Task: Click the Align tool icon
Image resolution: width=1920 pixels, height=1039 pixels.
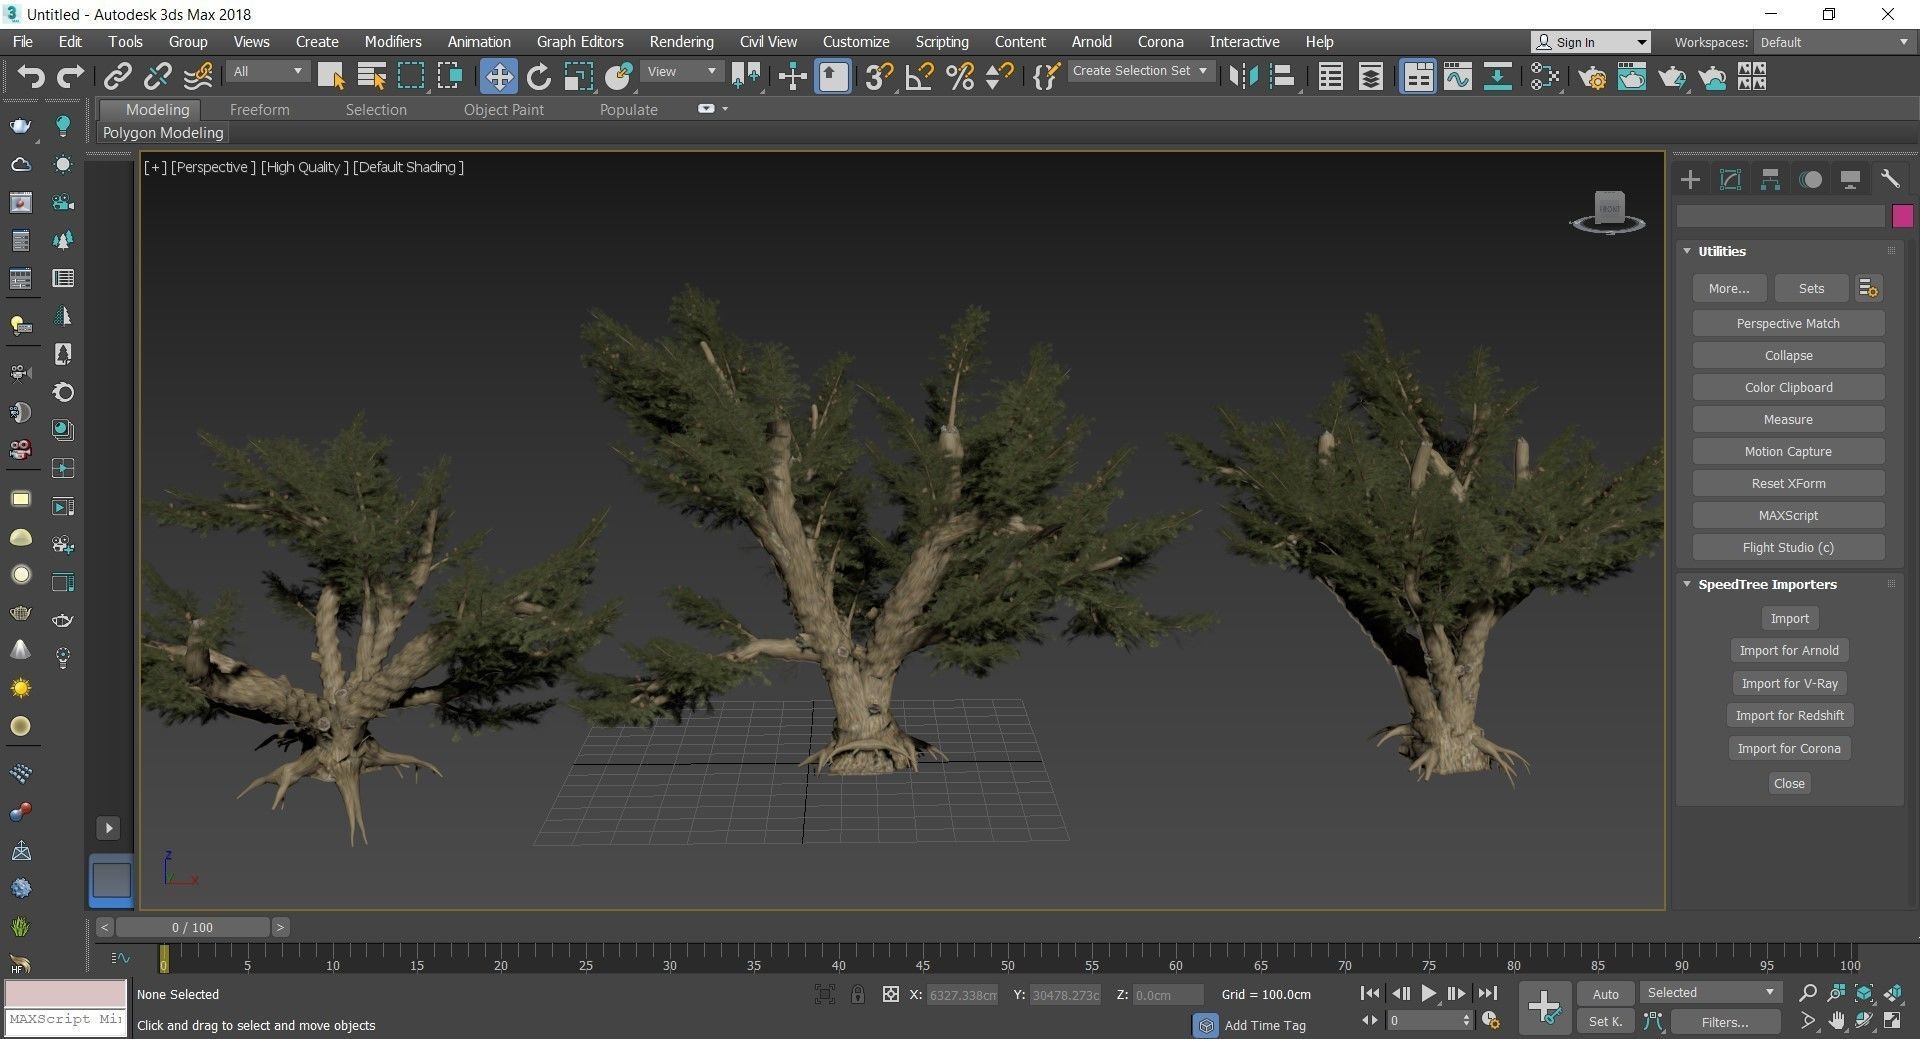Action: (1283, 77)
